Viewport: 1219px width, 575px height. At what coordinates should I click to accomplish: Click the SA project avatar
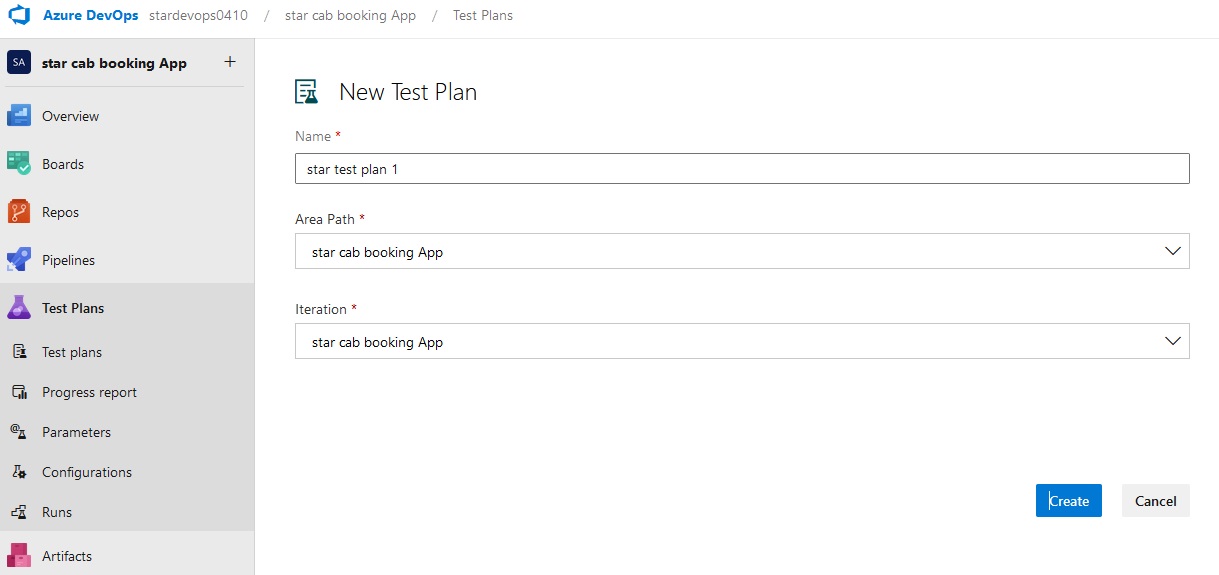tap(19, 62)
